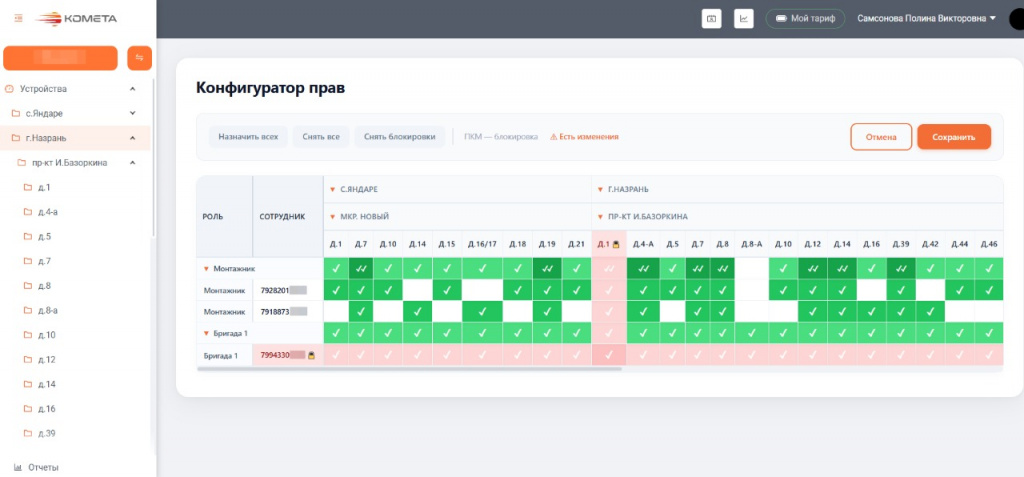Click the orange swap arrows icon button
The image size is (1024, 477).
pos(139,58)
